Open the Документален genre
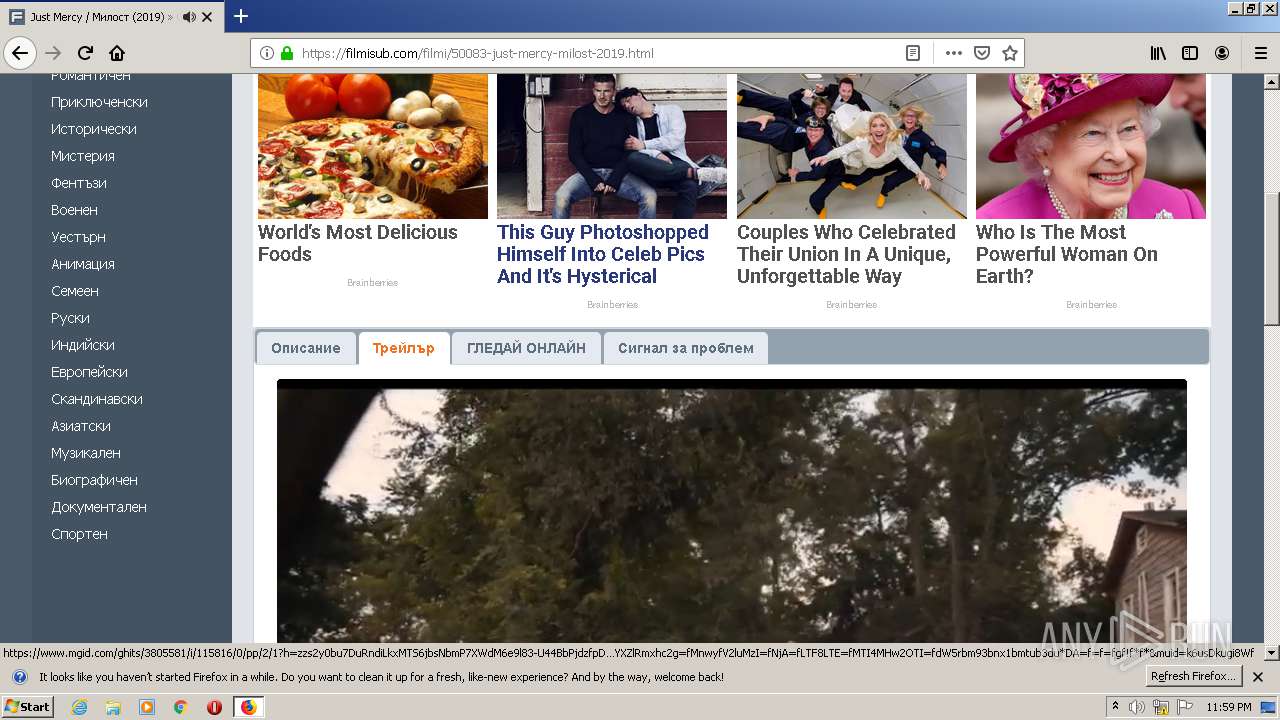 [99, 507]
